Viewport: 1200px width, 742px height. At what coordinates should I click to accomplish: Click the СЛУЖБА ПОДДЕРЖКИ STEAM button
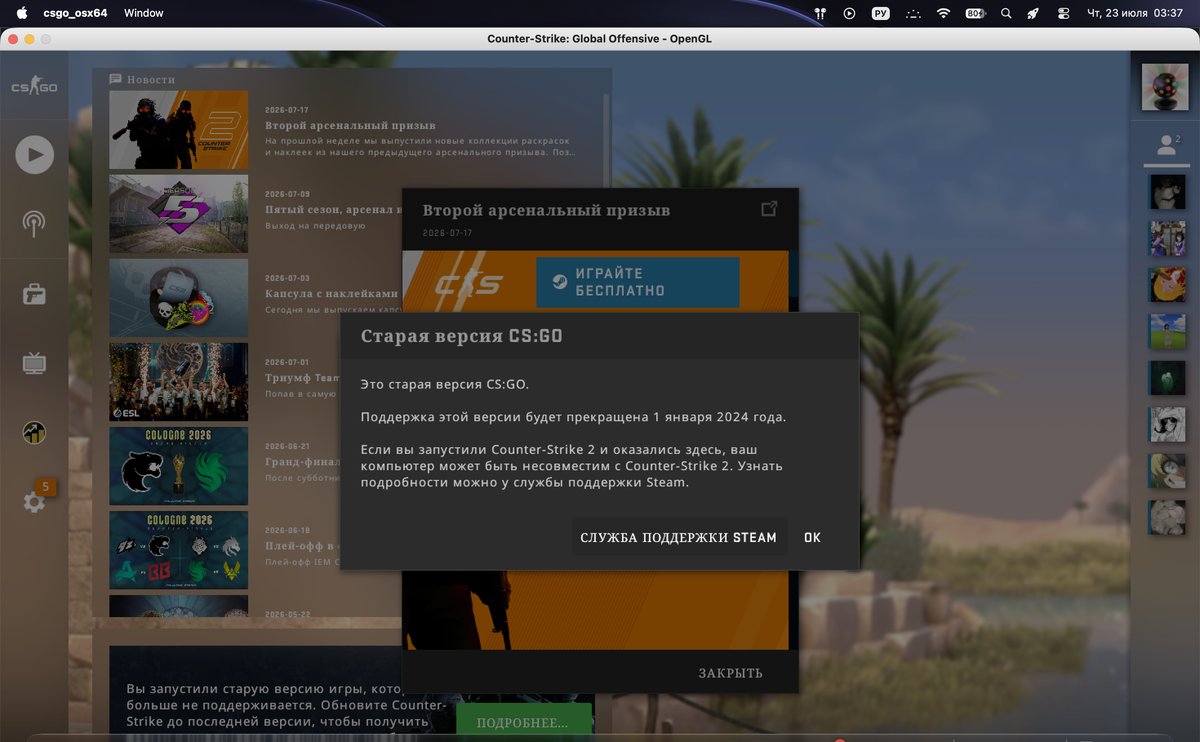click(679, 537)
